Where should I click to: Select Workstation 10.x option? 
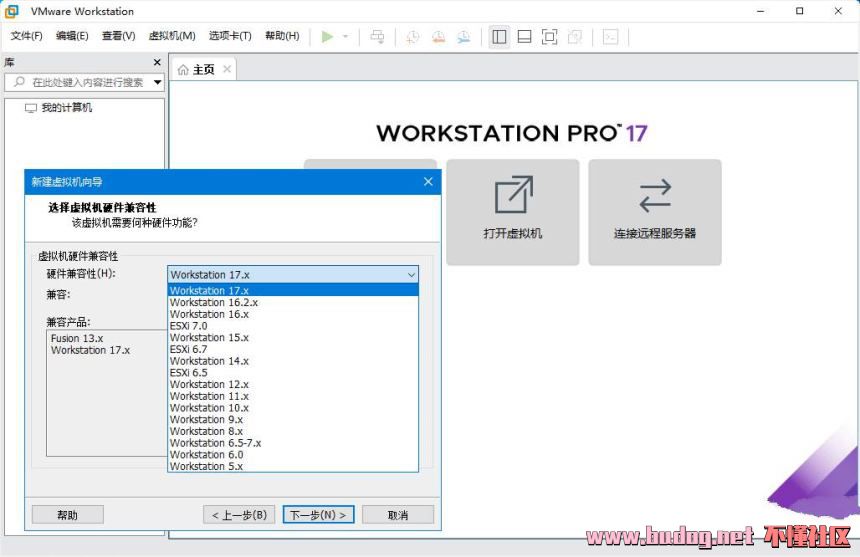point(293,408)
